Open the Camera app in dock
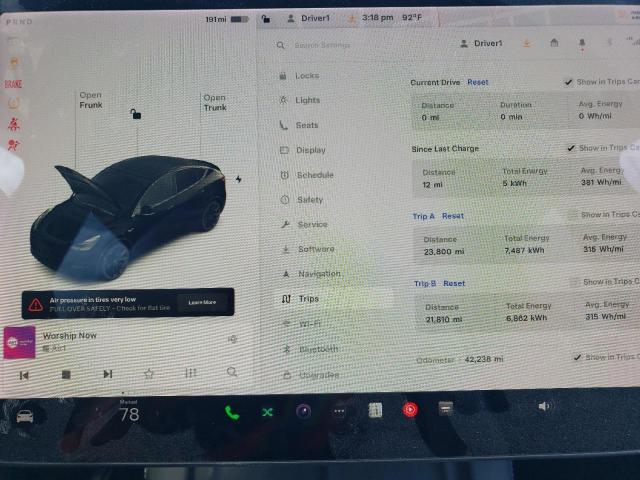The image size is (640, 480). [303, 411]
